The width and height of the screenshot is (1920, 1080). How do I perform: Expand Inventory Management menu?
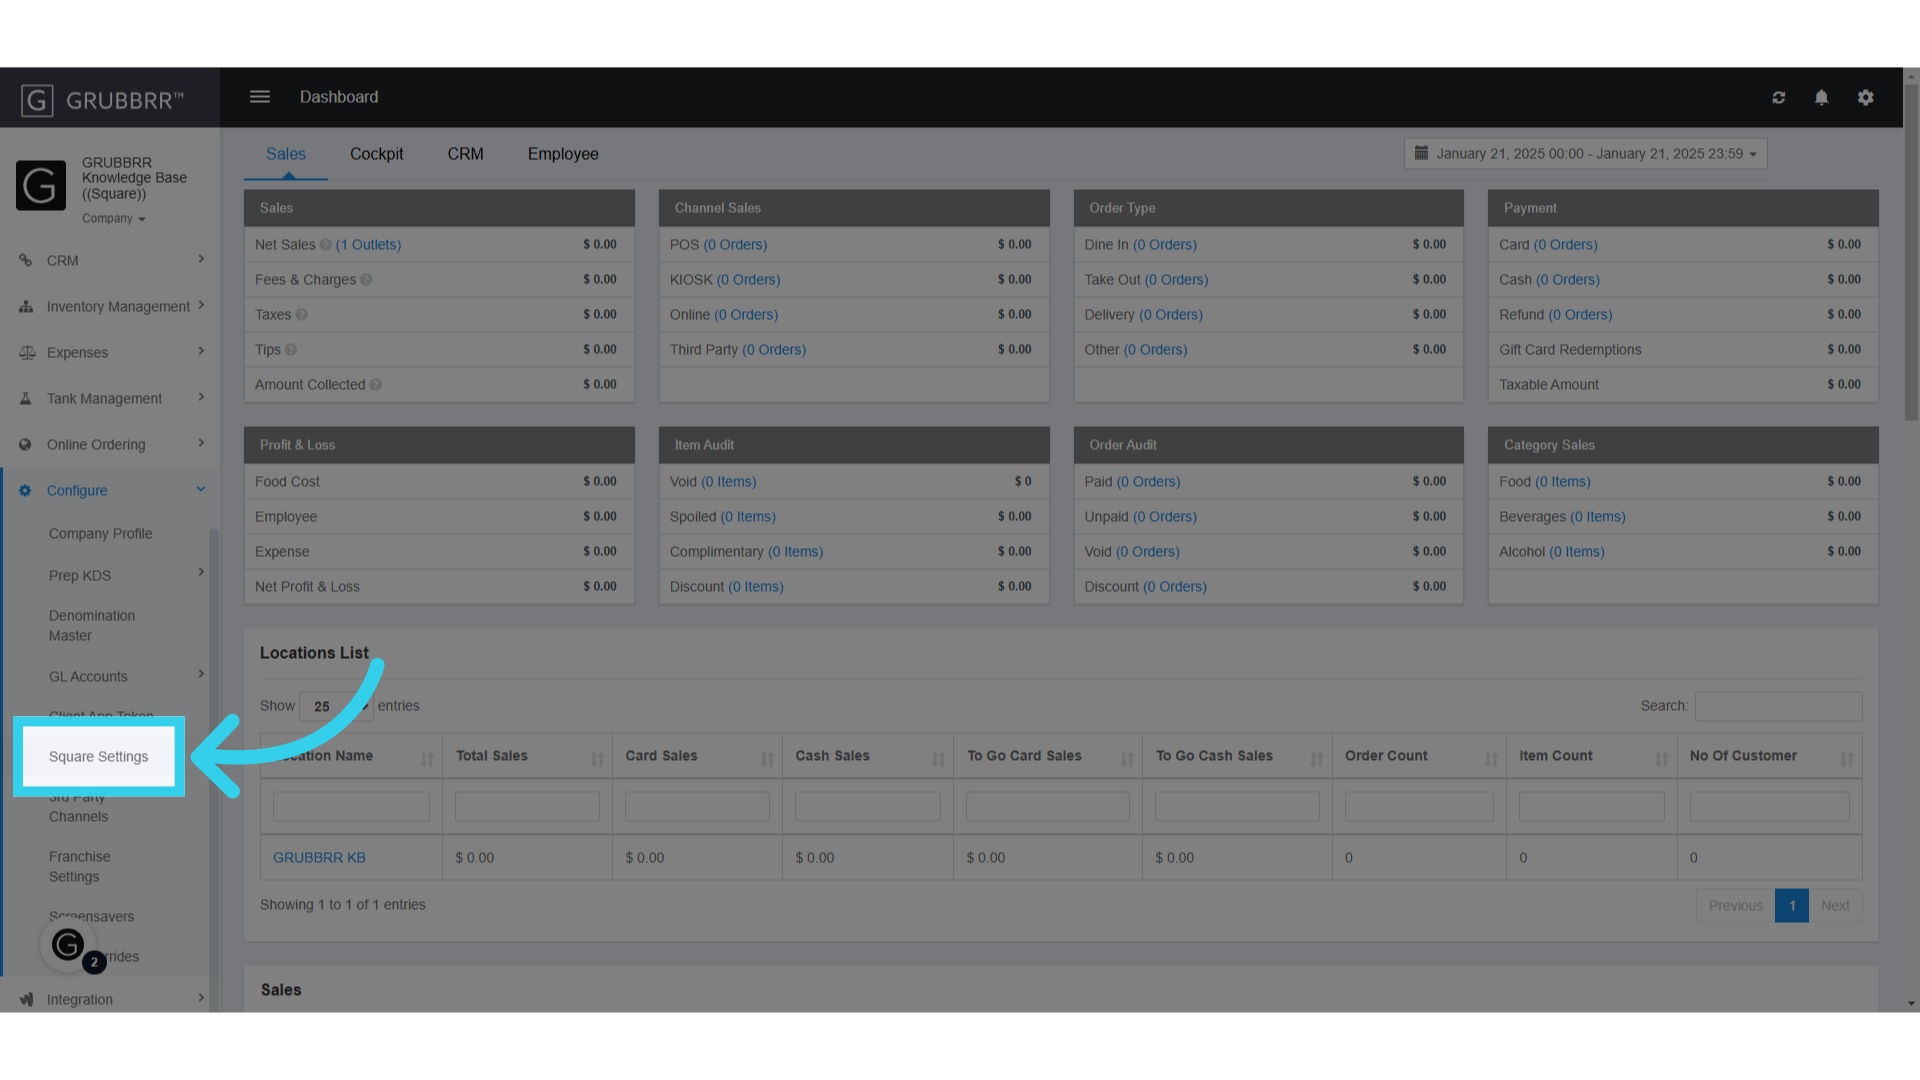coord(201,305)
